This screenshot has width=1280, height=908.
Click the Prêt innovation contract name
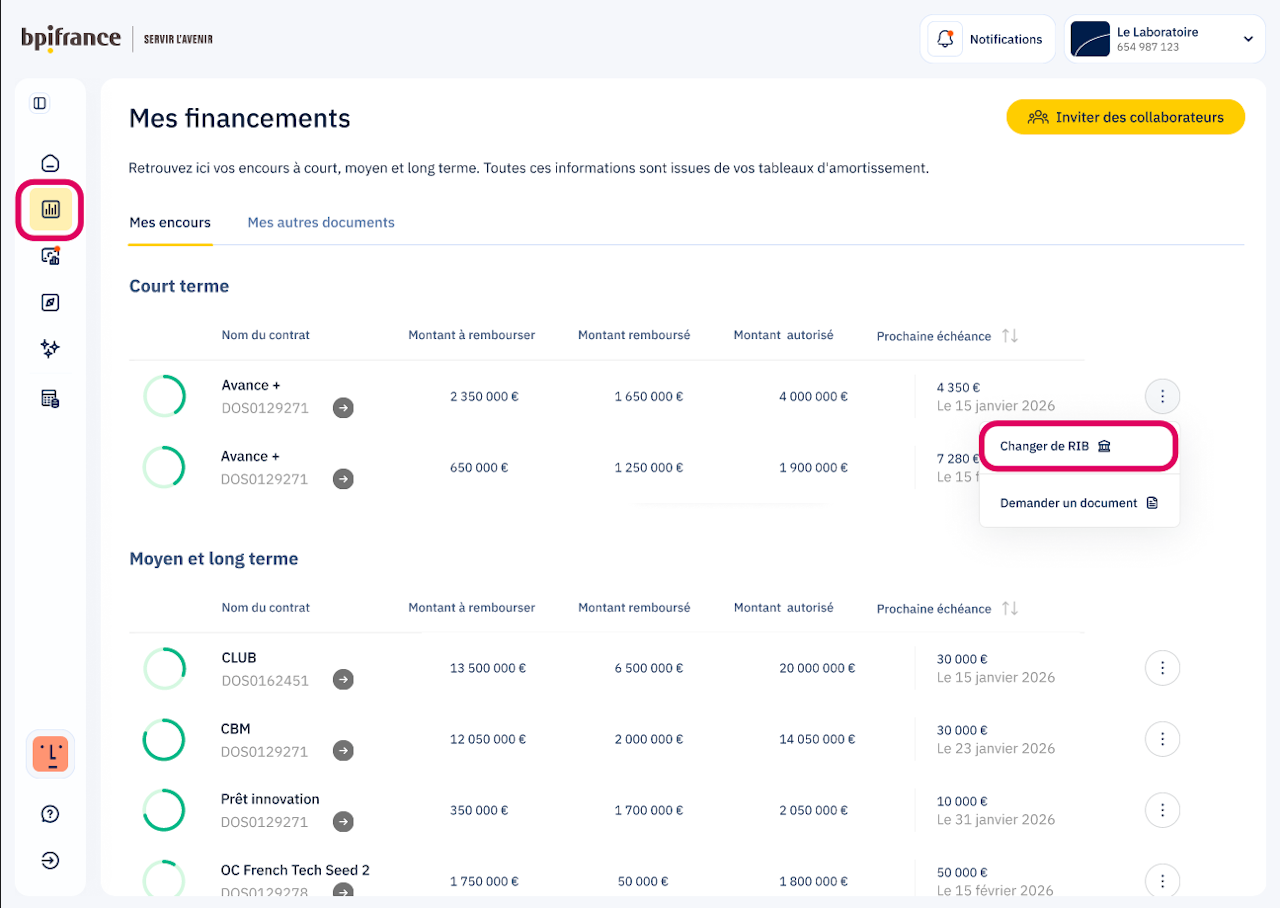(270, 799)
